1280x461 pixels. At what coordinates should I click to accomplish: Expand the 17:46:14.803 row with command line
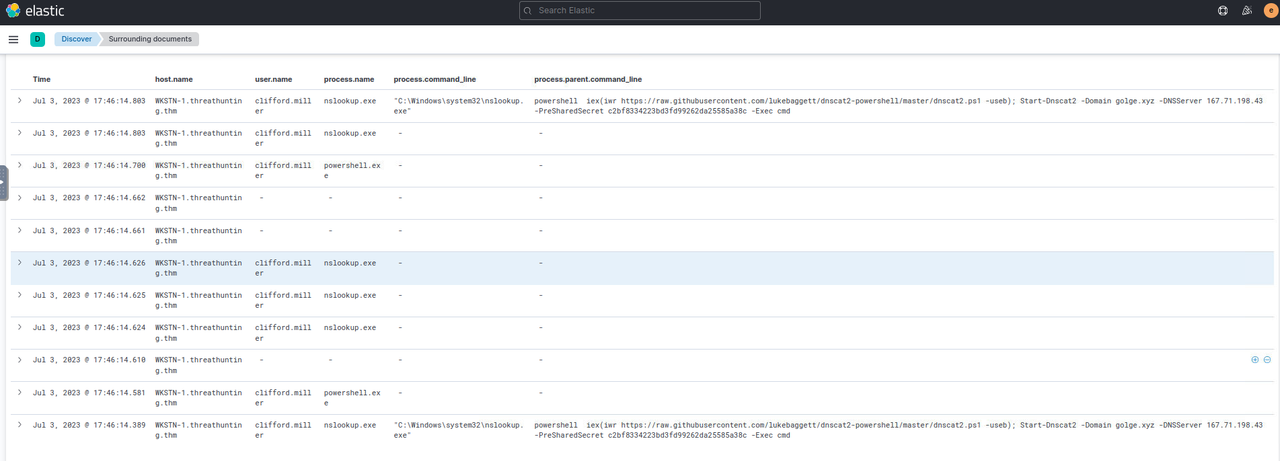point(19,101)
